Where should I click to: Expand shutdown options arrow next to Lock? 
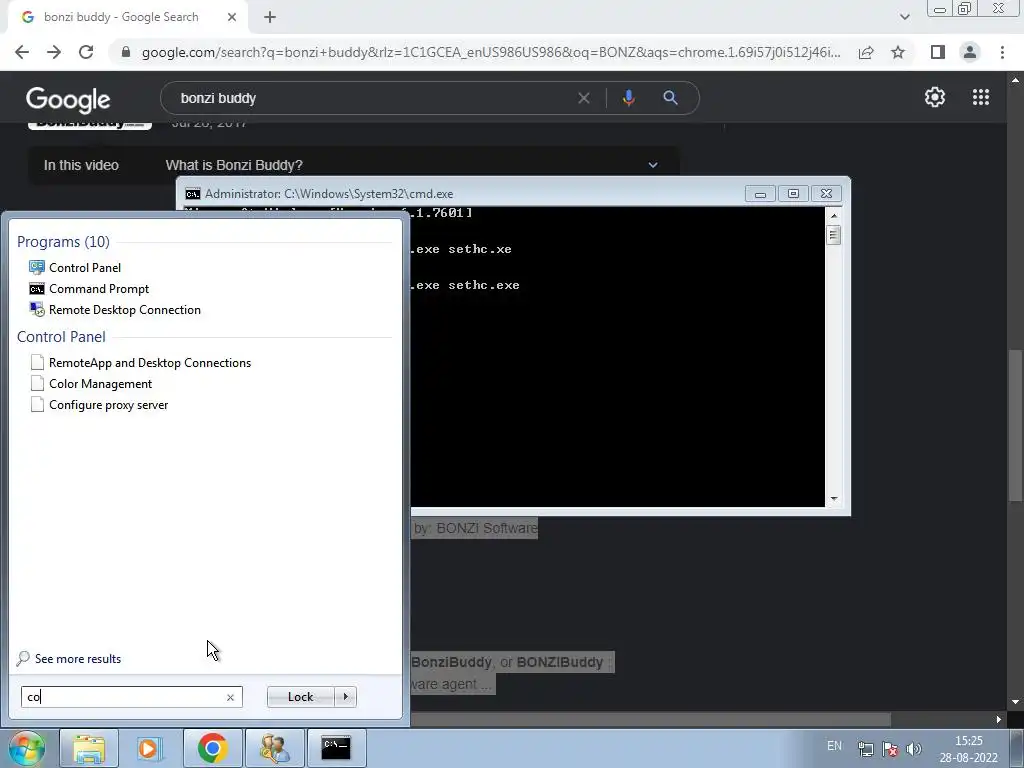click(x=345, y=697)
